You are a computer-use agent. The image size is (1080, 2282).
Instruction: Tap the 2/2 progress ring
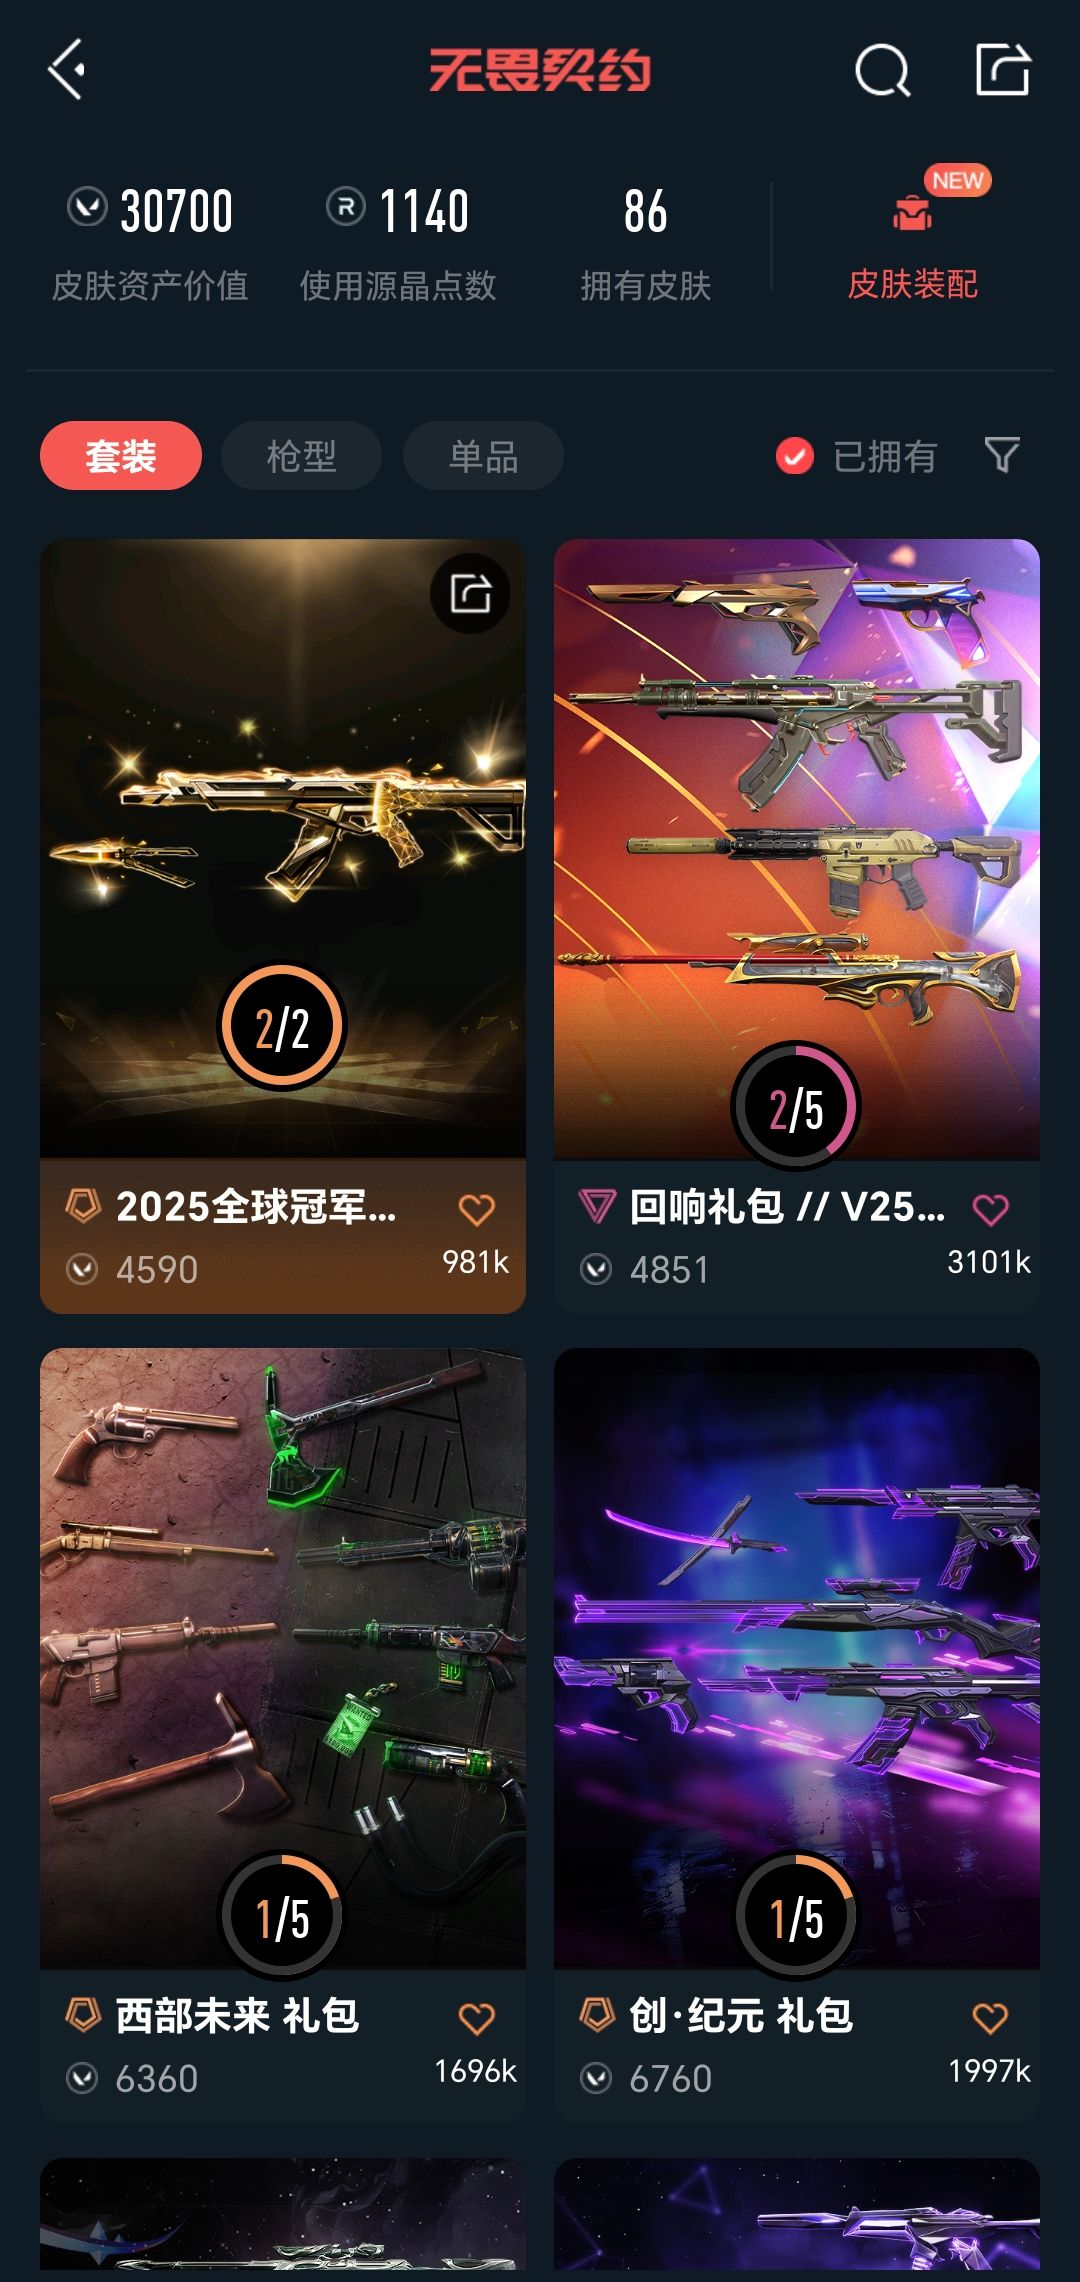(282, 1027)
